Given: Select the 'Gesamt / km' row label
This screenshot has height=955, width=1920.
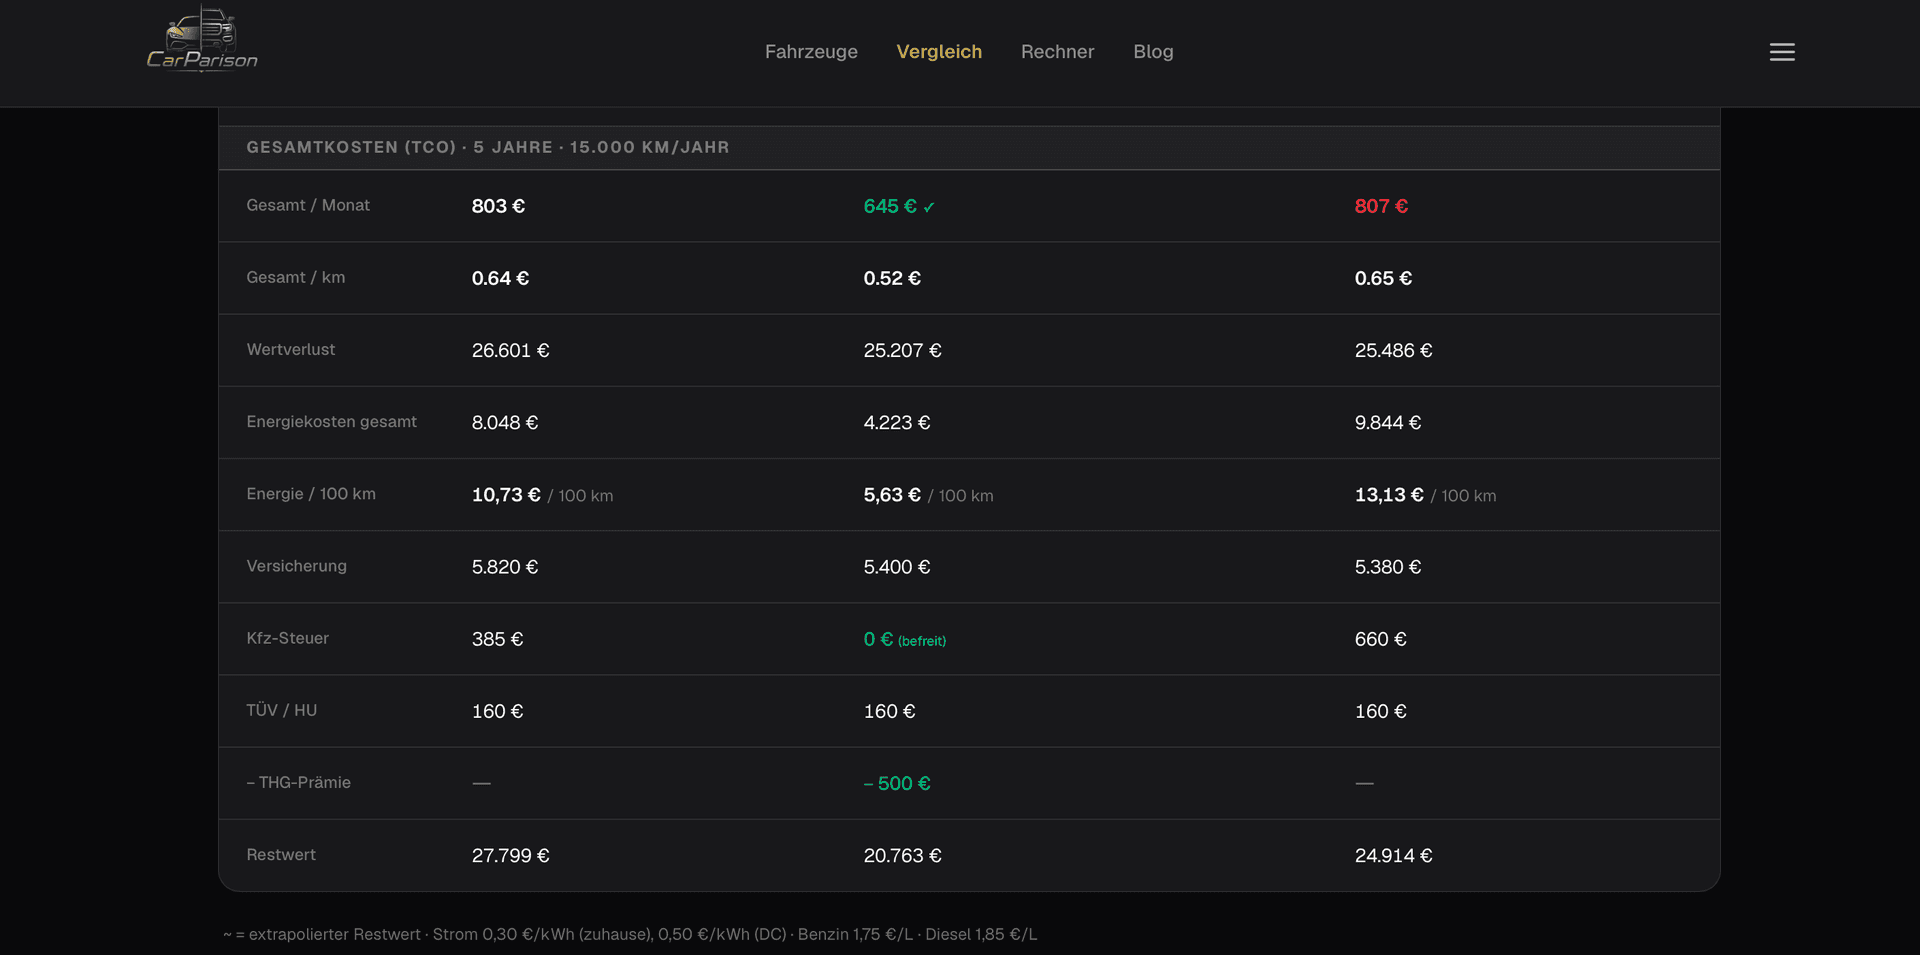Looking at the screenshot, I should click(296, 277).
